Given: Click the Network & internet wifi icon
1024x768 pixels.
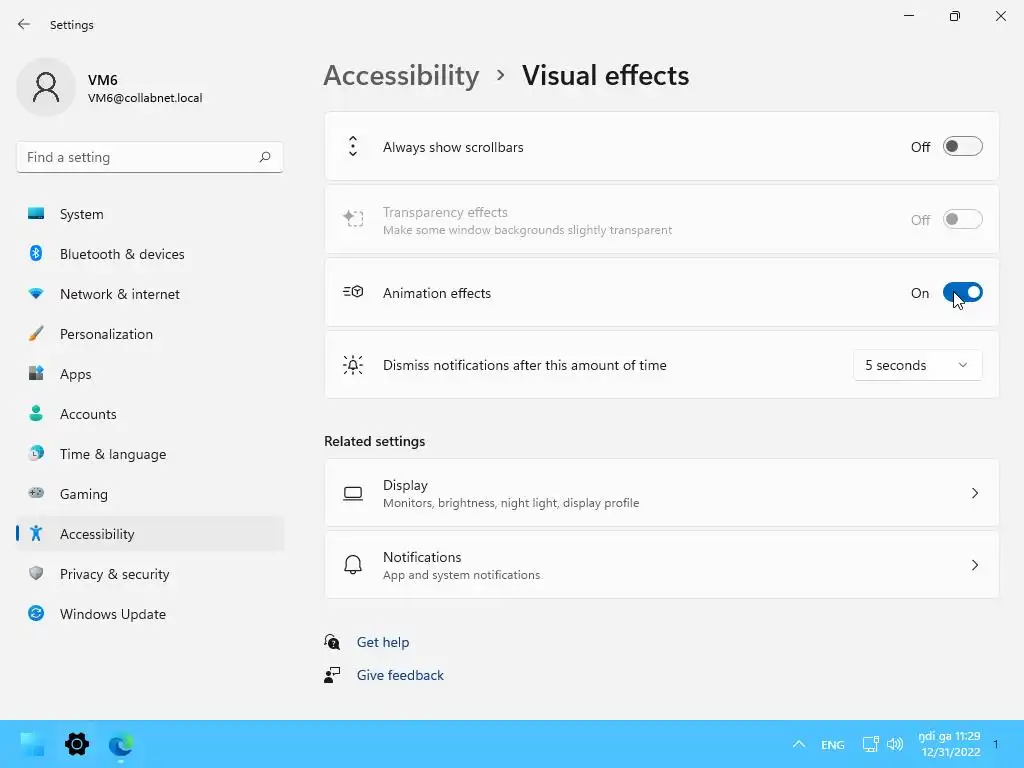Looking at the screenshot, I should click(36, 294).
